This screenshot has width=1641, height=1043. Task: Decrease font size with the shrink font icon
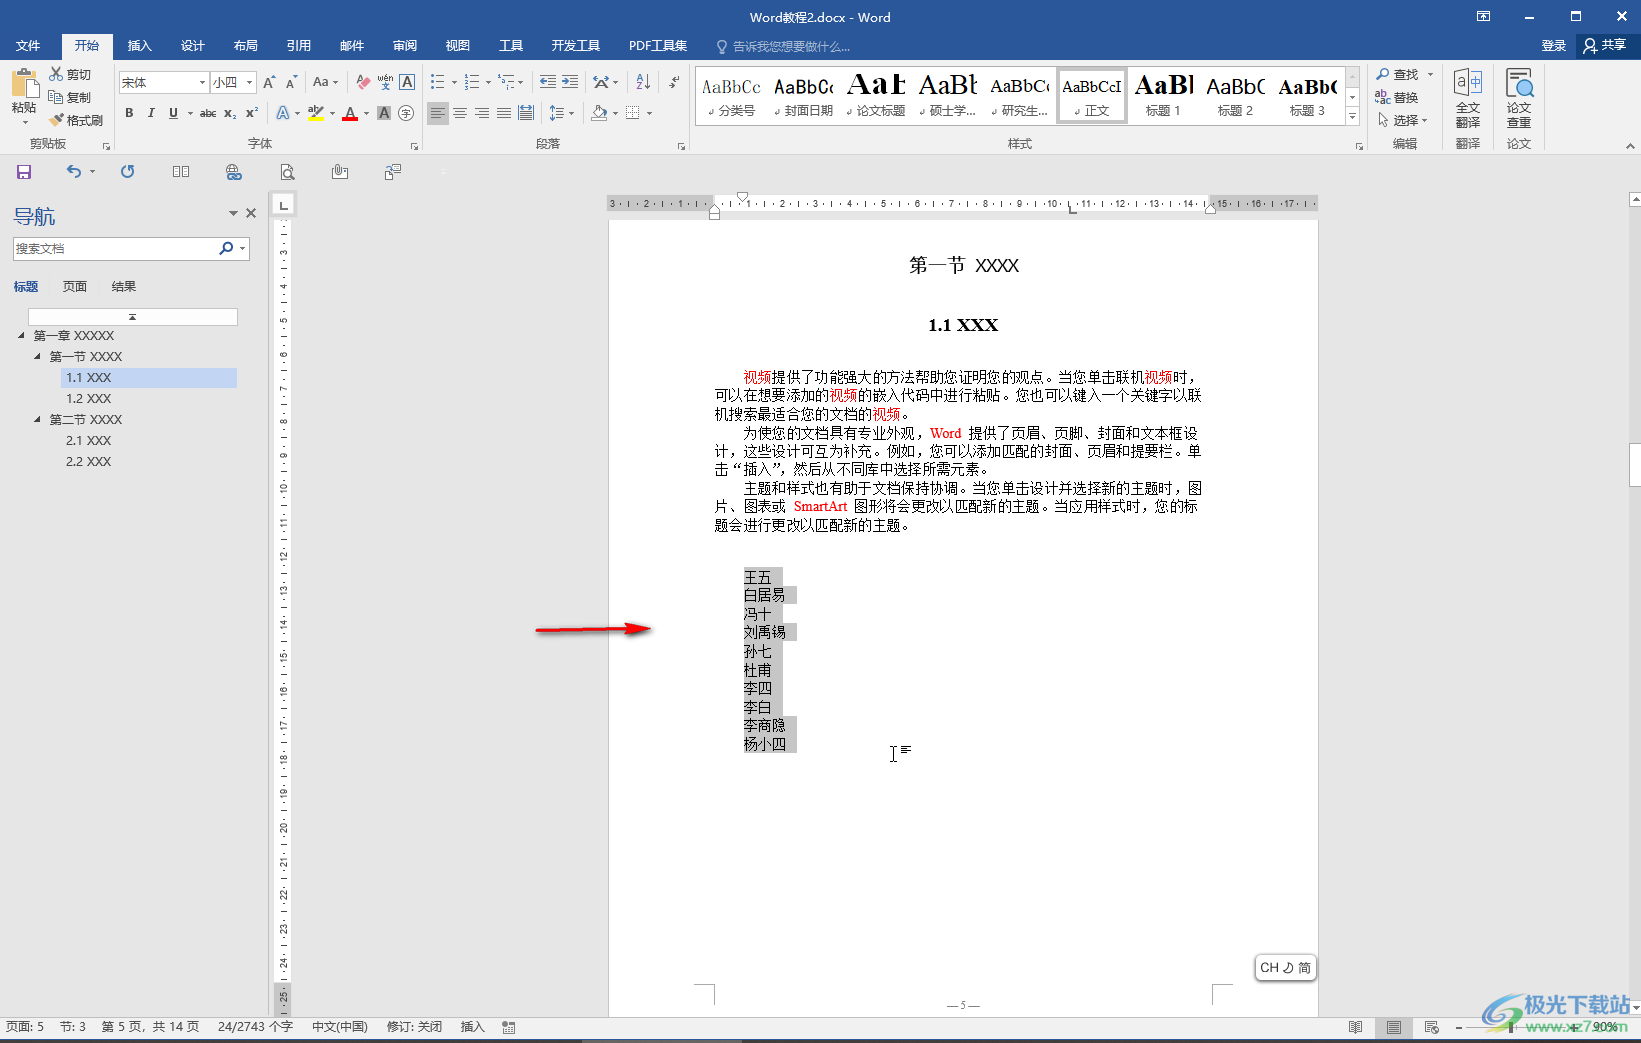point(291,82)
